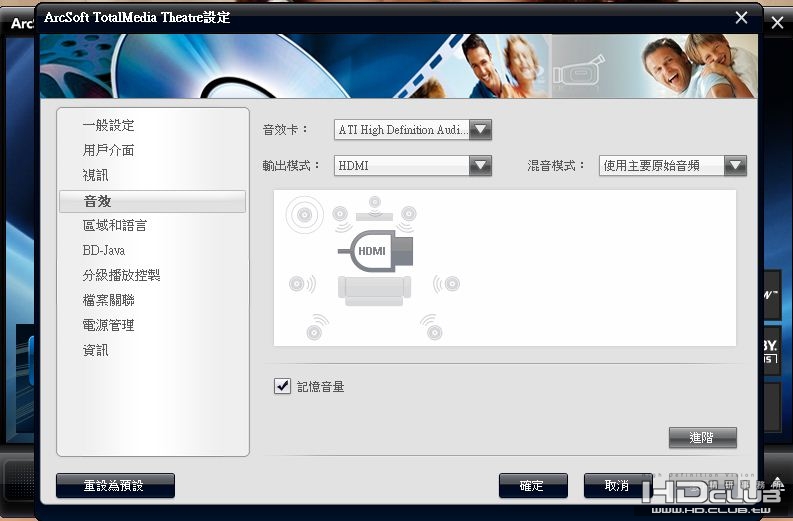The height and width of the screenshot is (521, 793).
Task: Uncheck the 記憶音量 checkbox
Action: coord(282,386)
